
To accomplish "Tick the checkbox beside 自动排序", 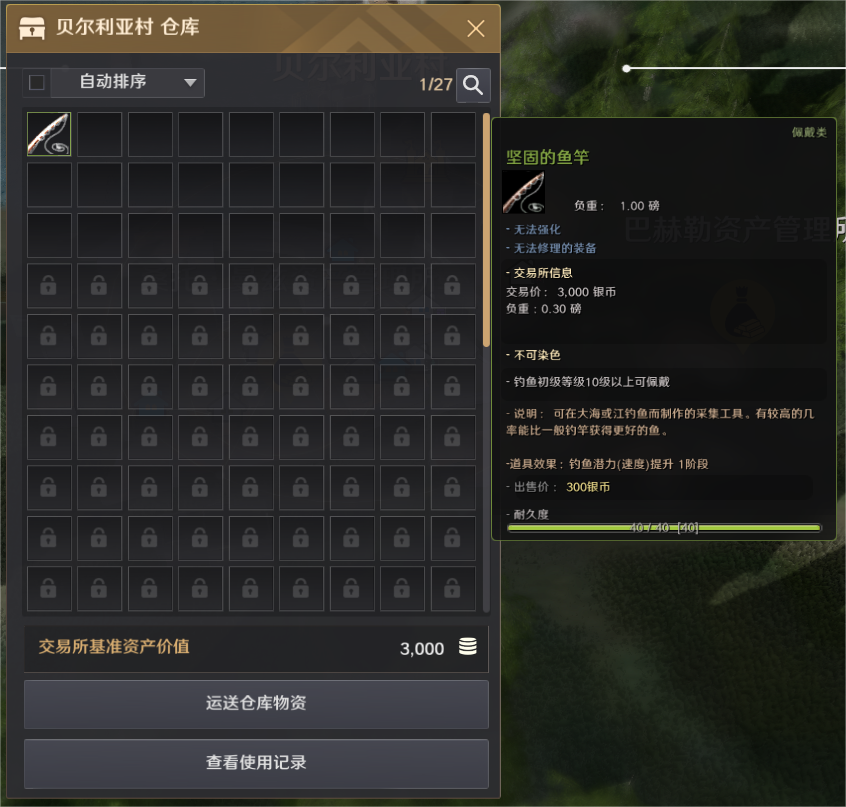I will [37, 83].
